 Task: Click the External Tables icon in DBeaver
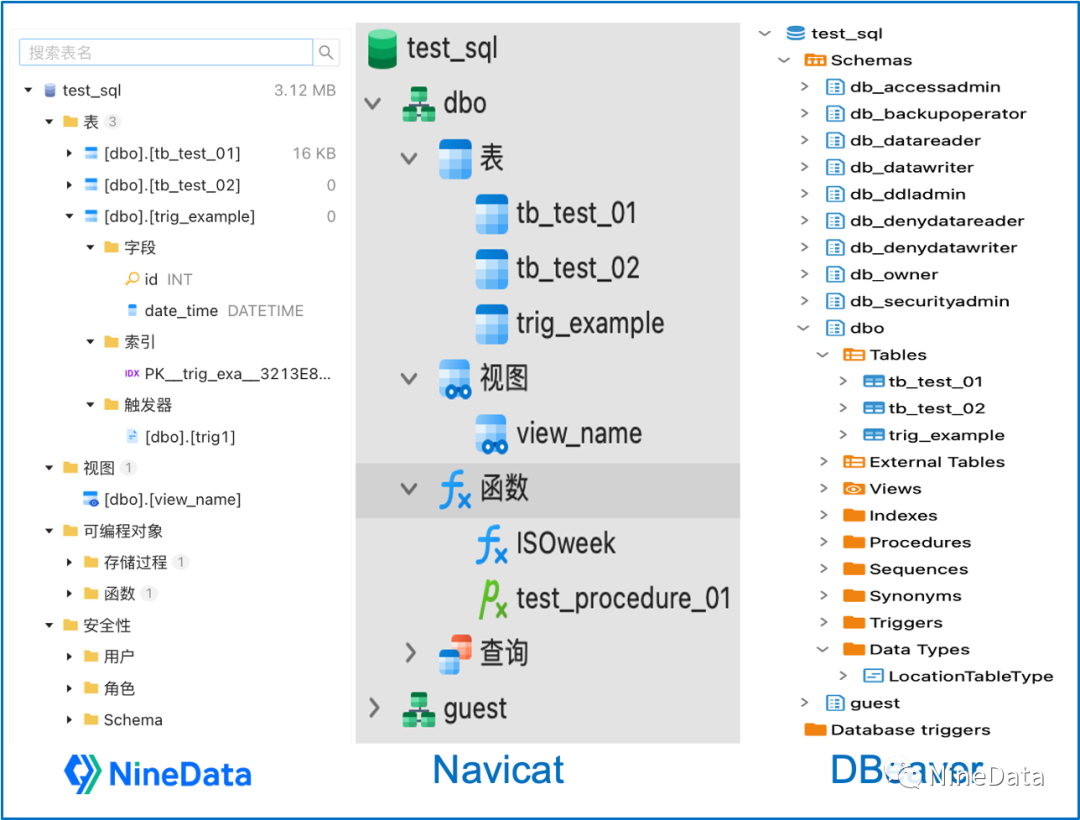pos(854,462)
